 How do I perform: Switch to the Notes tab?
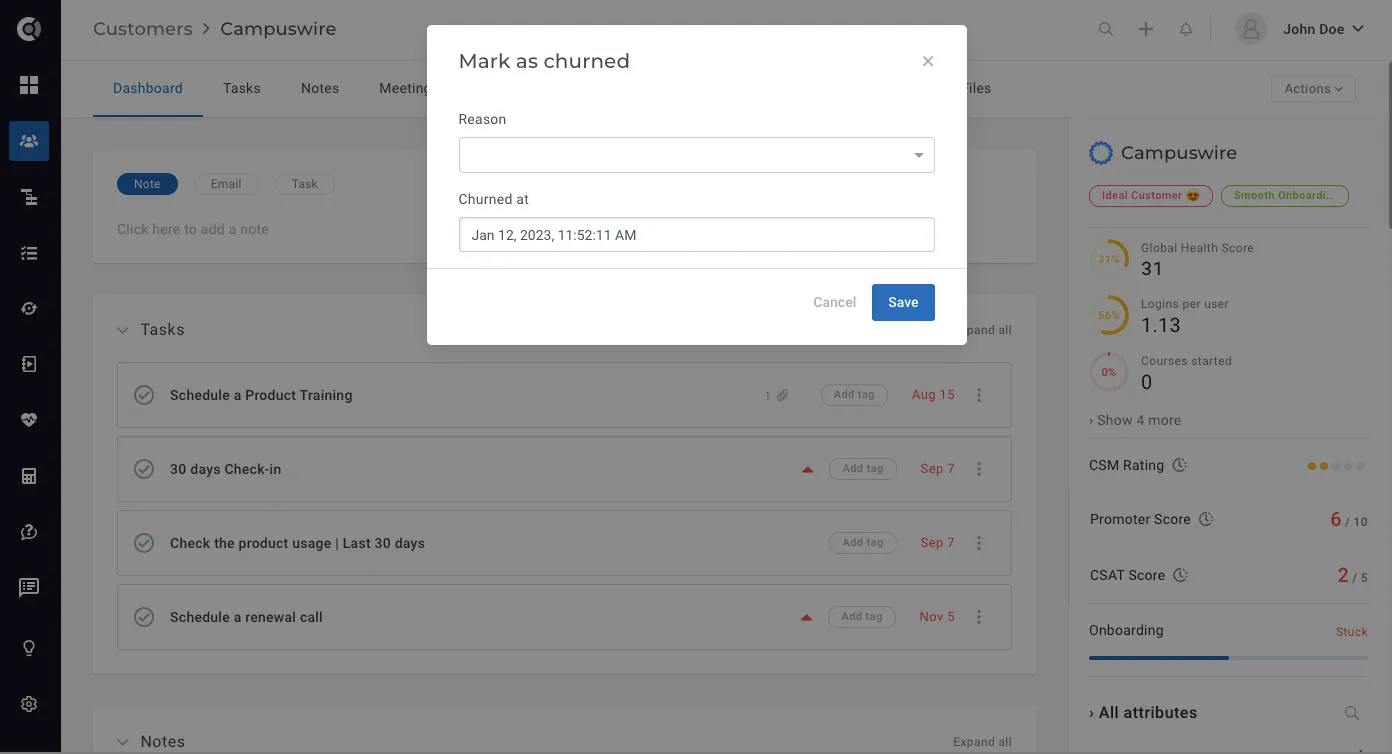coord(320,88)
